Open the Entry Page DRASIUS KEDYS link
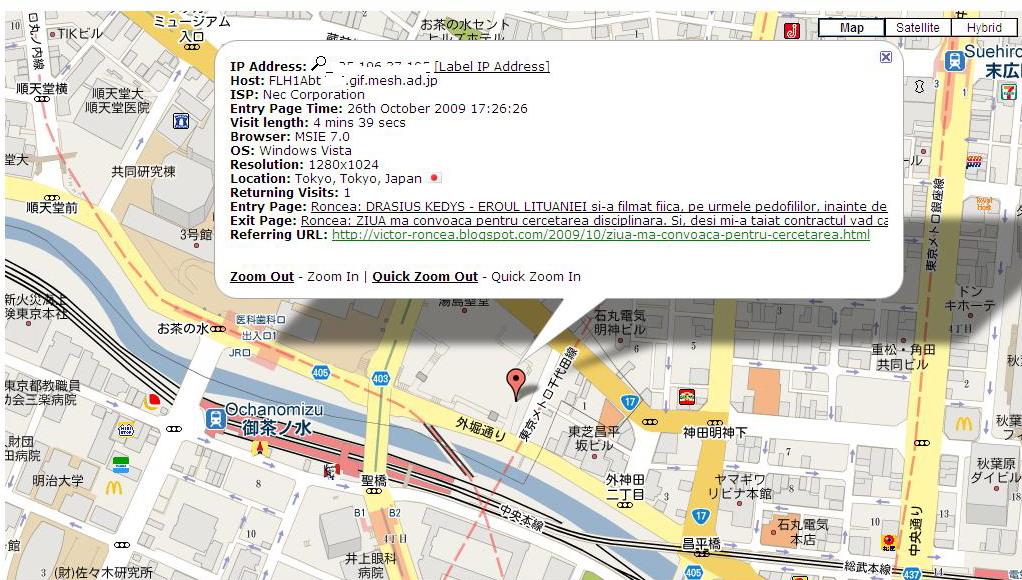This screenshot has height=580, width=1022. point(598,207)
